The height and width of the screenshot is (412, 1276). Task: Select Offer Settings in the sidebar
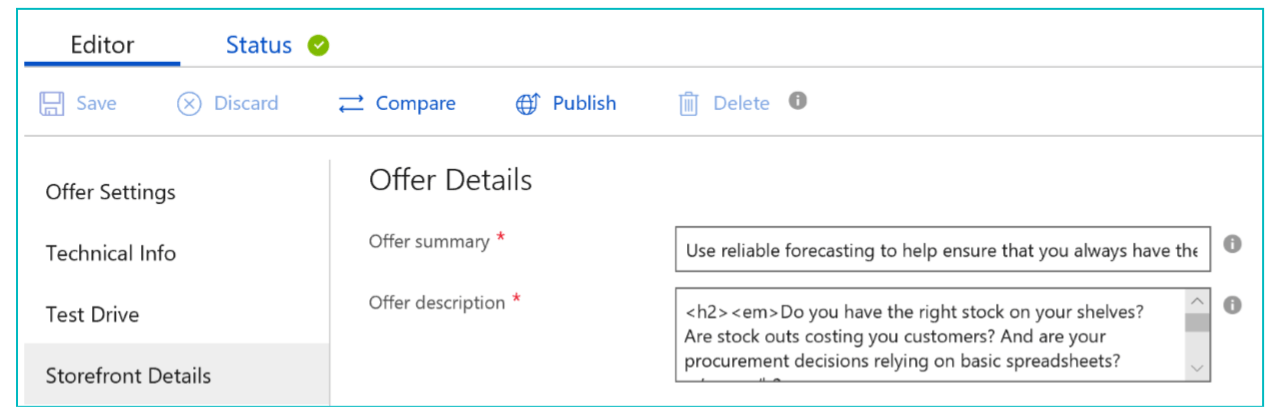(111, 192)
